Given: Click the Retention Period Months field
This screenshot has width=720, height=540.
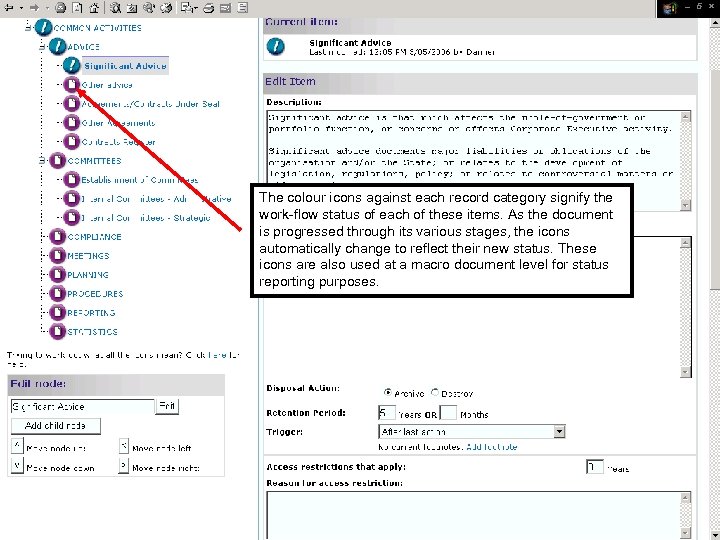Looking at the screenshot, I should (448, 413).
